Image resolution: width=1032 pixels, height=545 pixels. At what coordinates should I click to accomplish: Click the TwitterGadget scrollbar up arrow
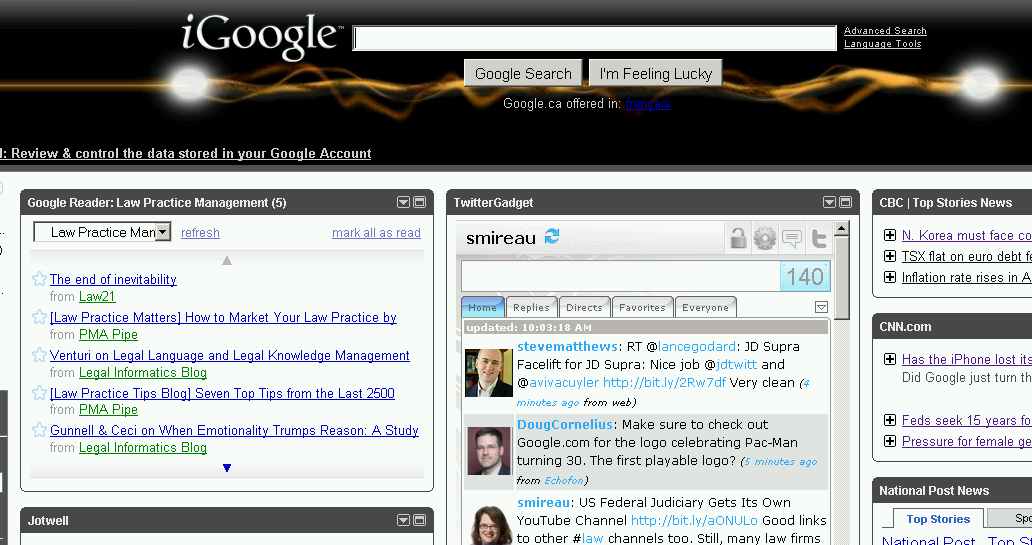(840, 229)
